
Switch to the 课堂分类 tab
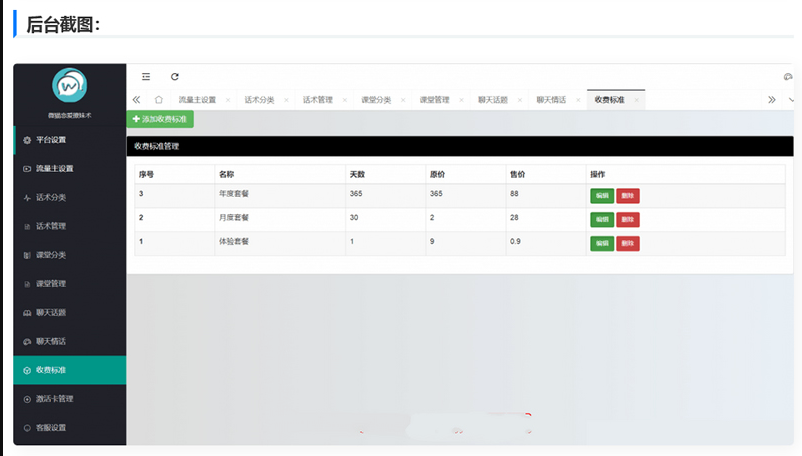tap(376, 100)
